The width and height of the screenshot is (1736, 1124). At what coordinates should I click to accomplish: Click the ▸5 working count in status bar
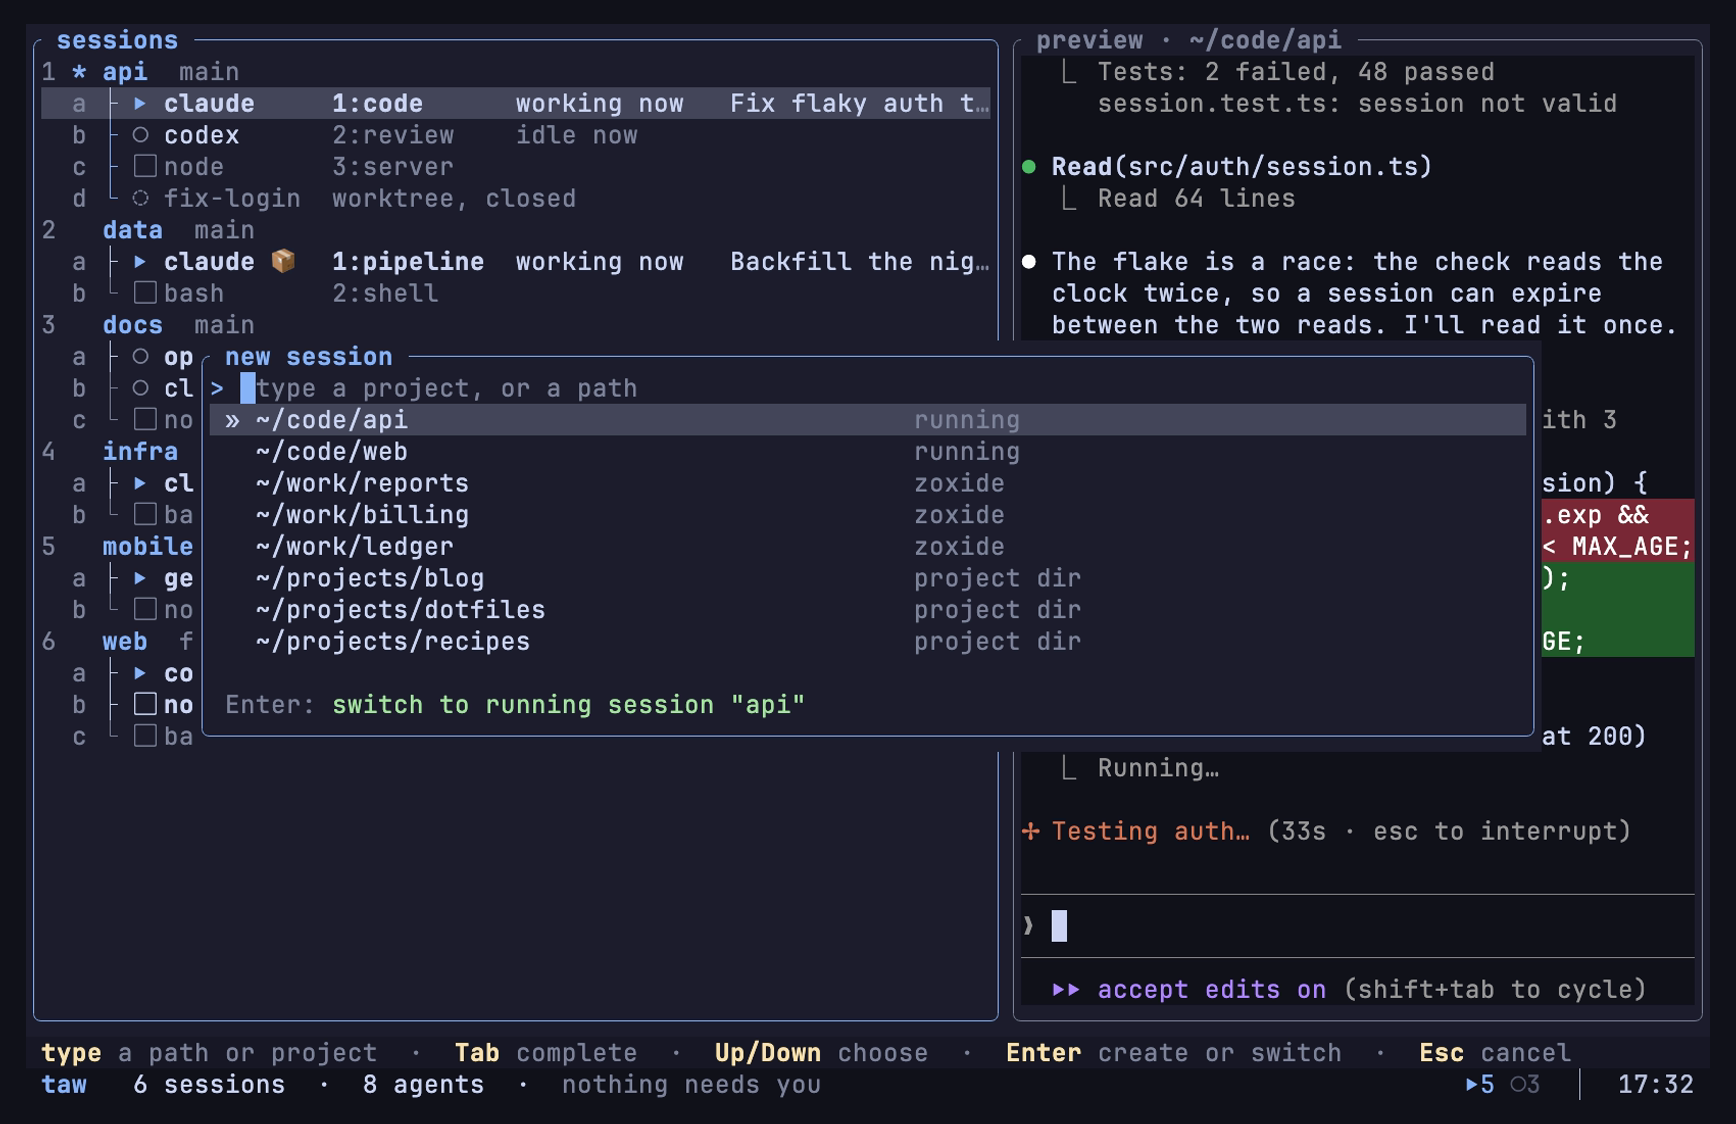(1480, 1084)
